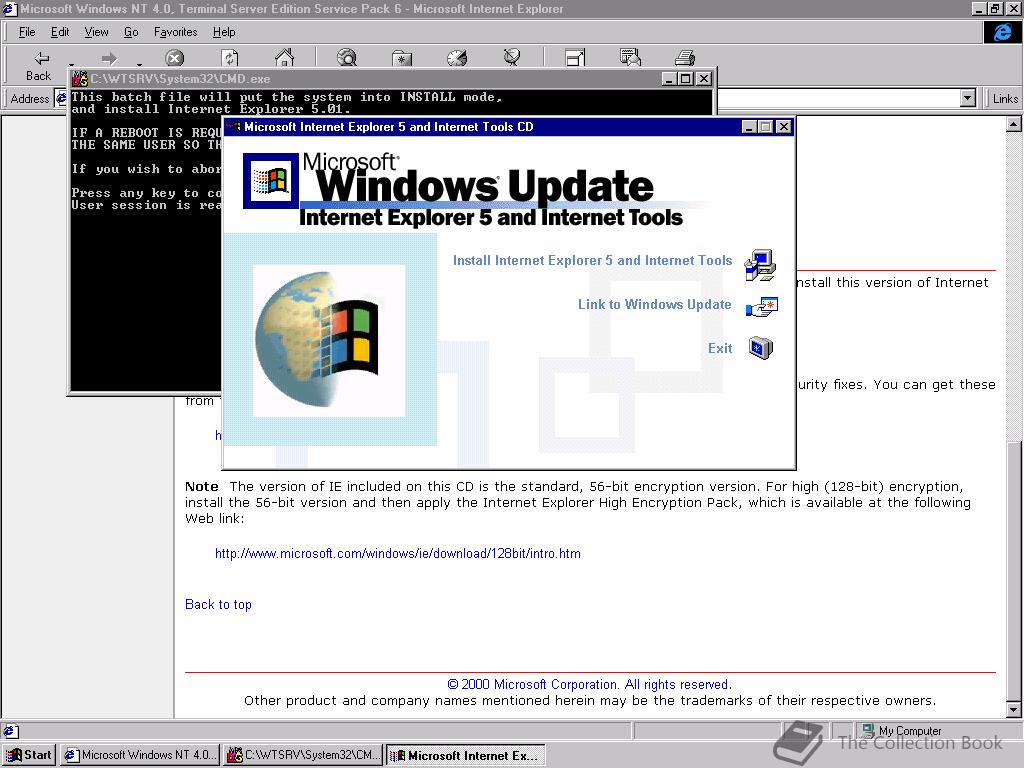Open the setup dialog title bar icon

[233, 127]
